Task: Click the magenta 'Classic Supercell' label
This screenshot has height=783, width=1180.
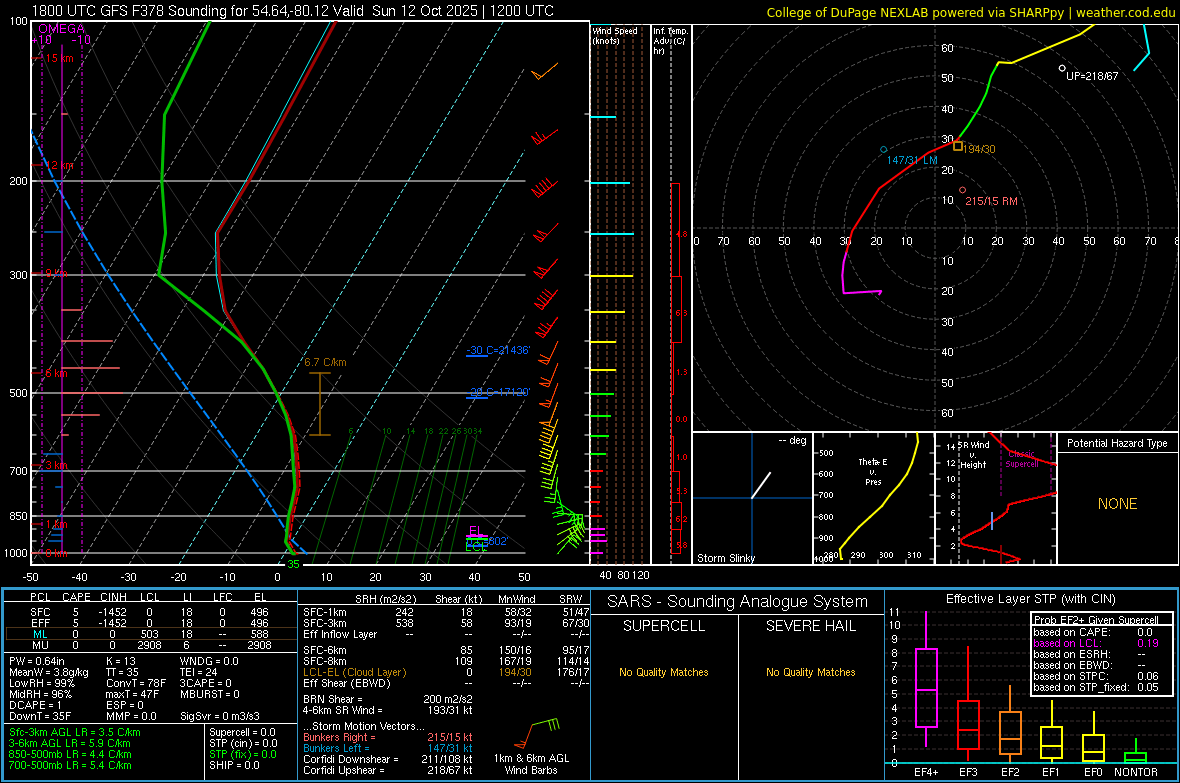Action: (1022, 459)
